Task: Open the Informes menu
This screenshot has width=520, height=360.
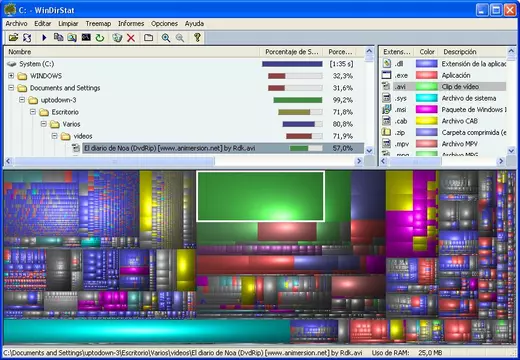Action: [x=131, y=23]
